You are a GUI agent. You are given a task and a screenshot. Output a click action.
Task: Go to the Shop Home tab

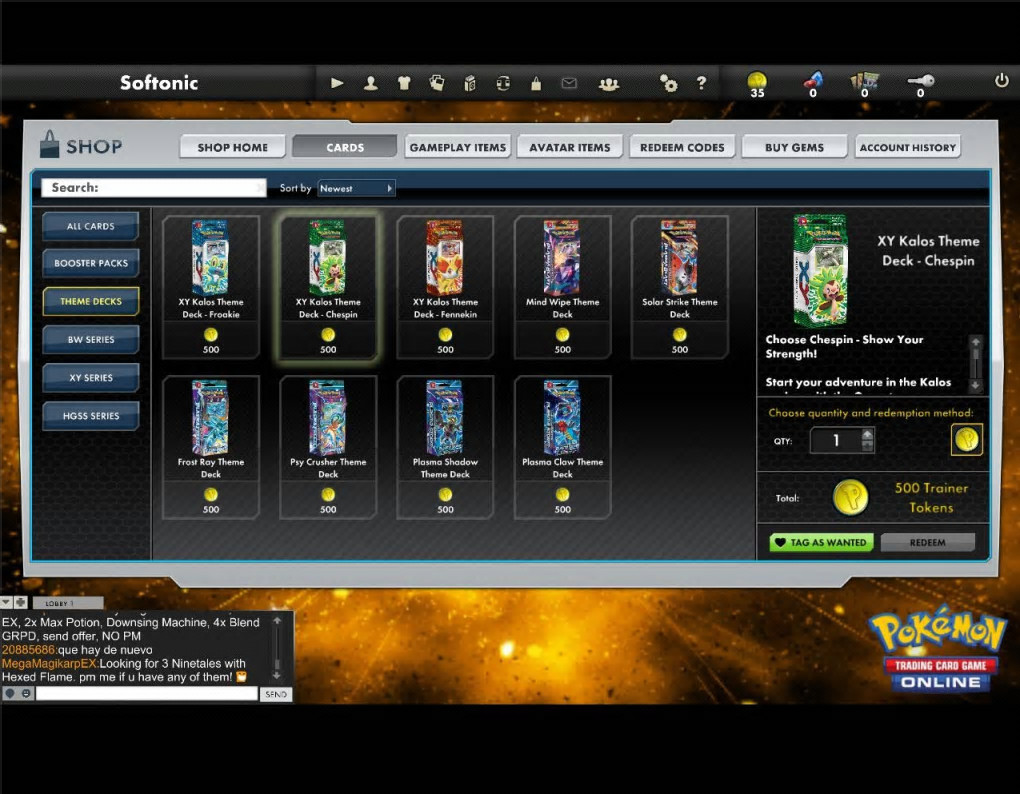pyautogui.click(x=233, y=147)
